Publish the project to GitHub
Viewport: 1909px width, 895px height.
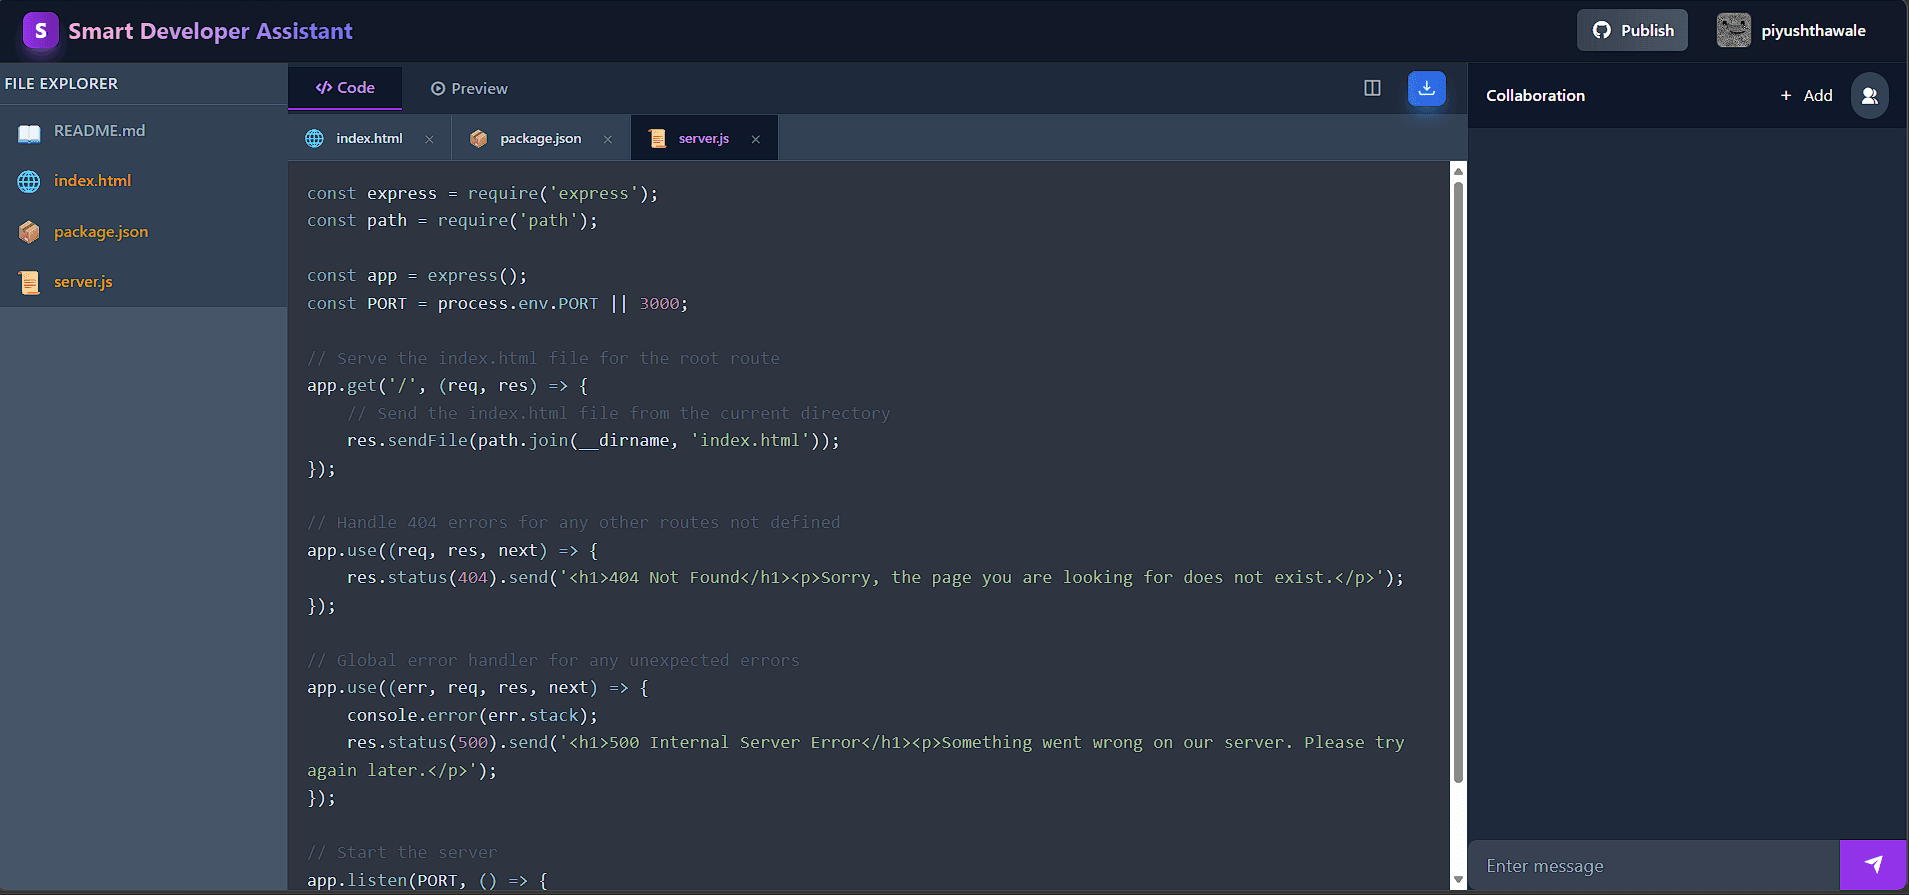[x=1632, y=30]
